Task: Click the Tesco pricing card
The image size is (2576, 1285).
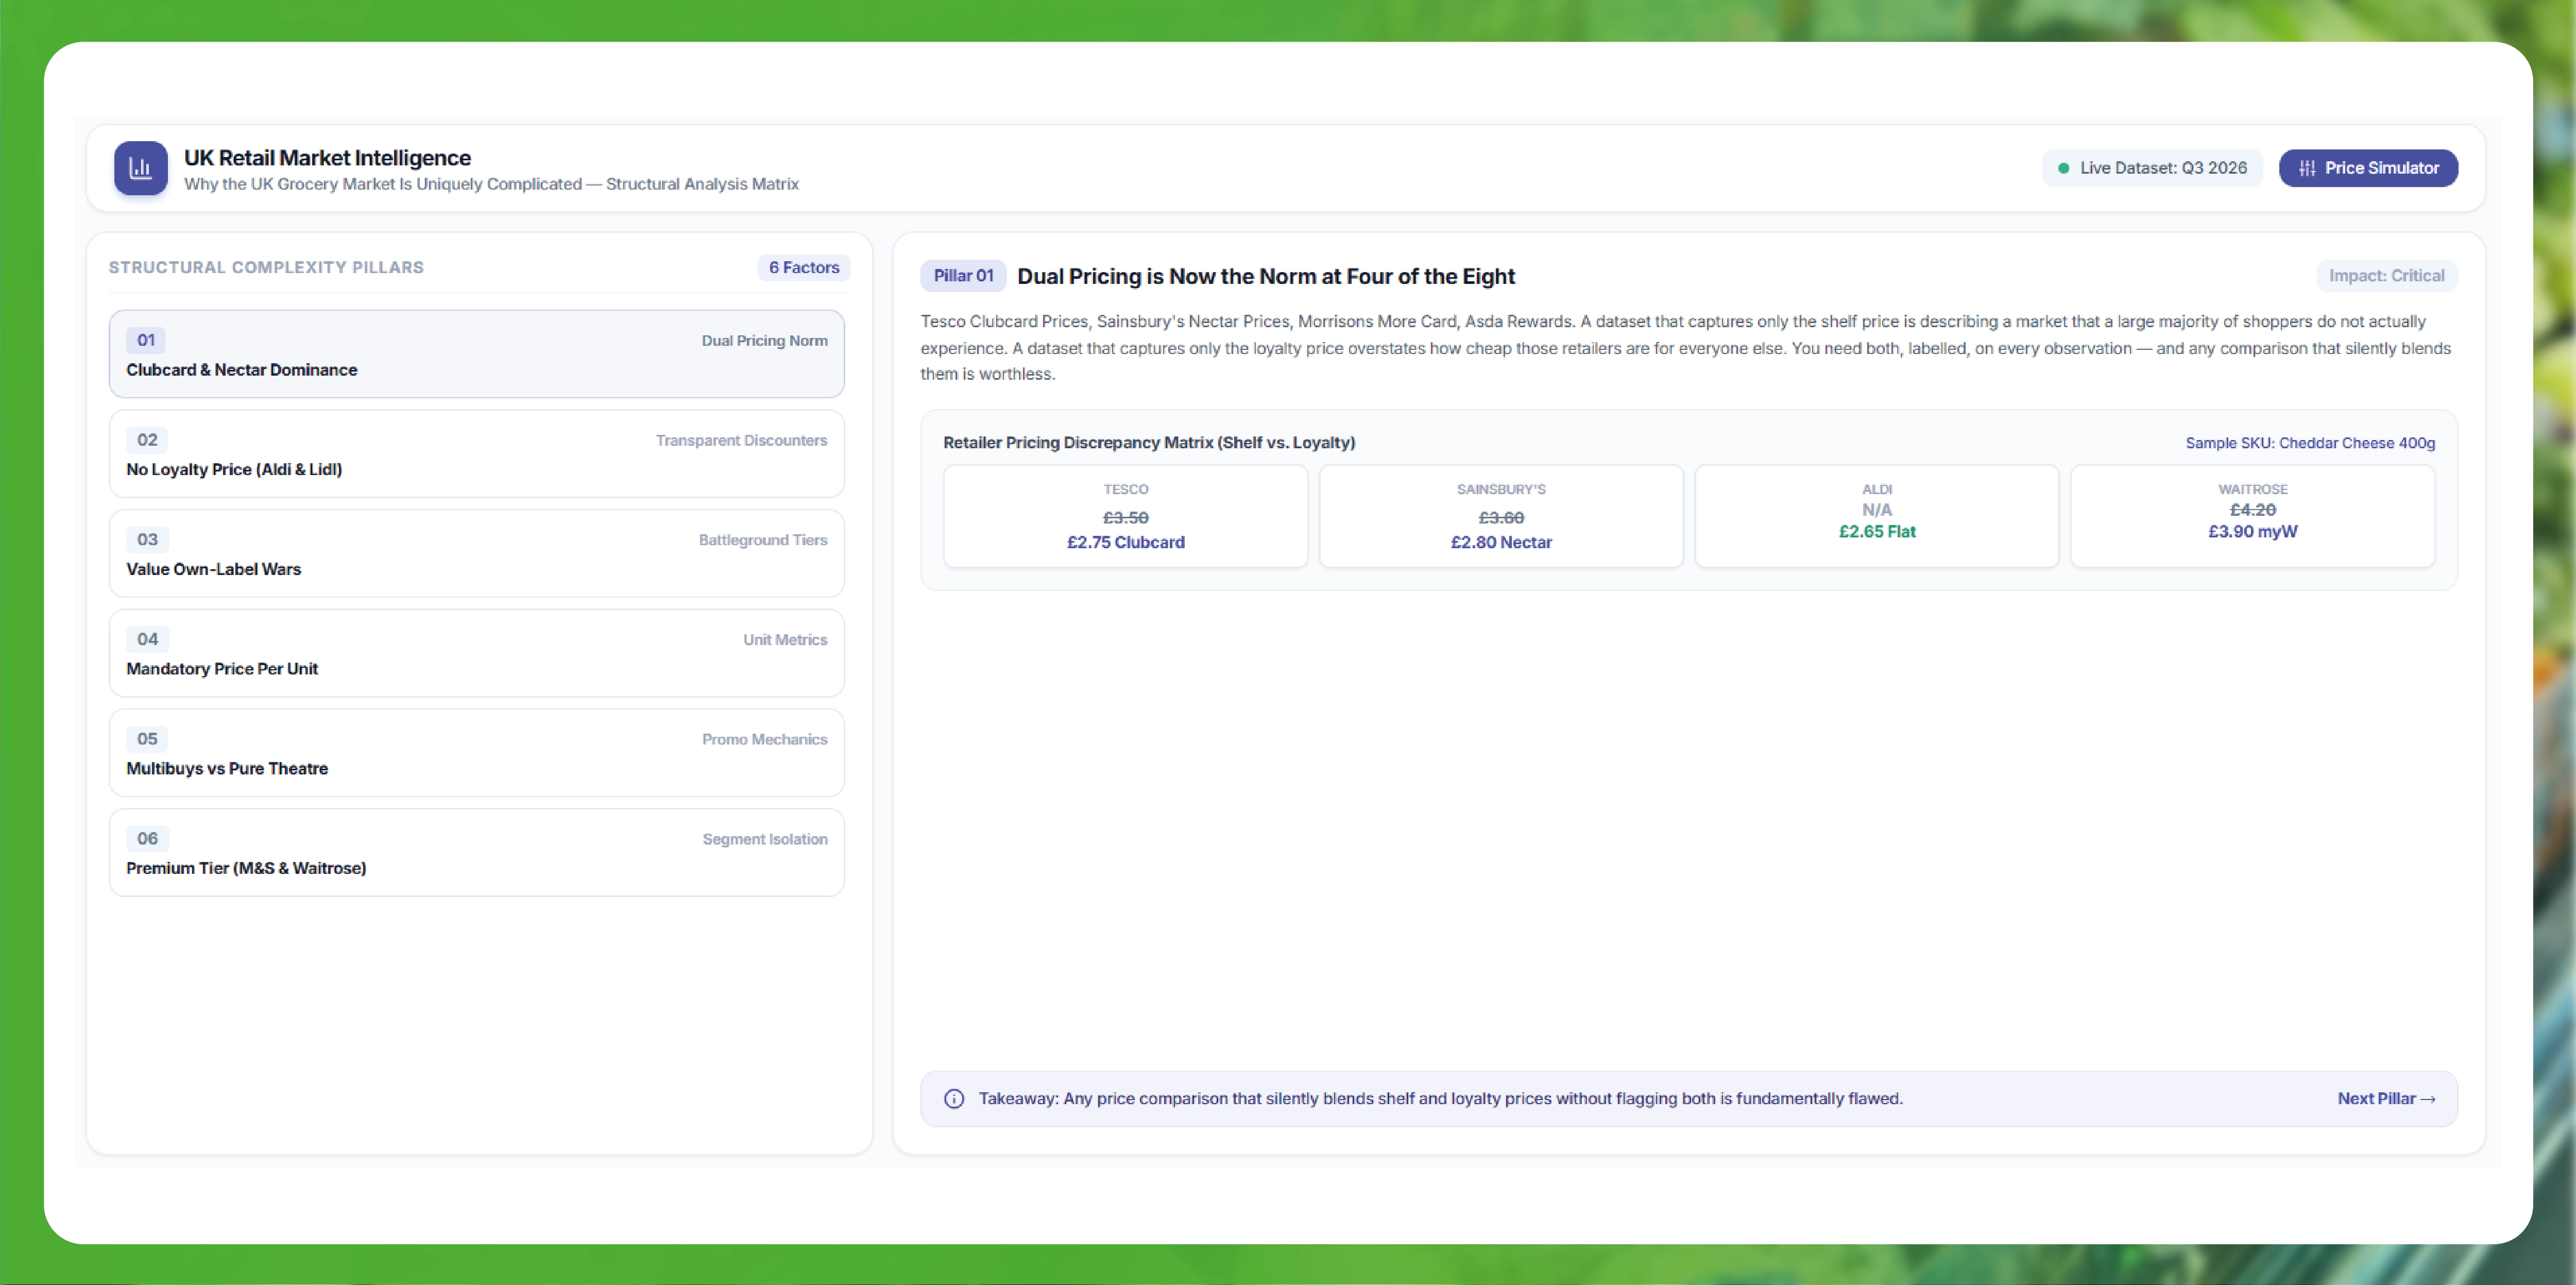Action: [1125, 516]
